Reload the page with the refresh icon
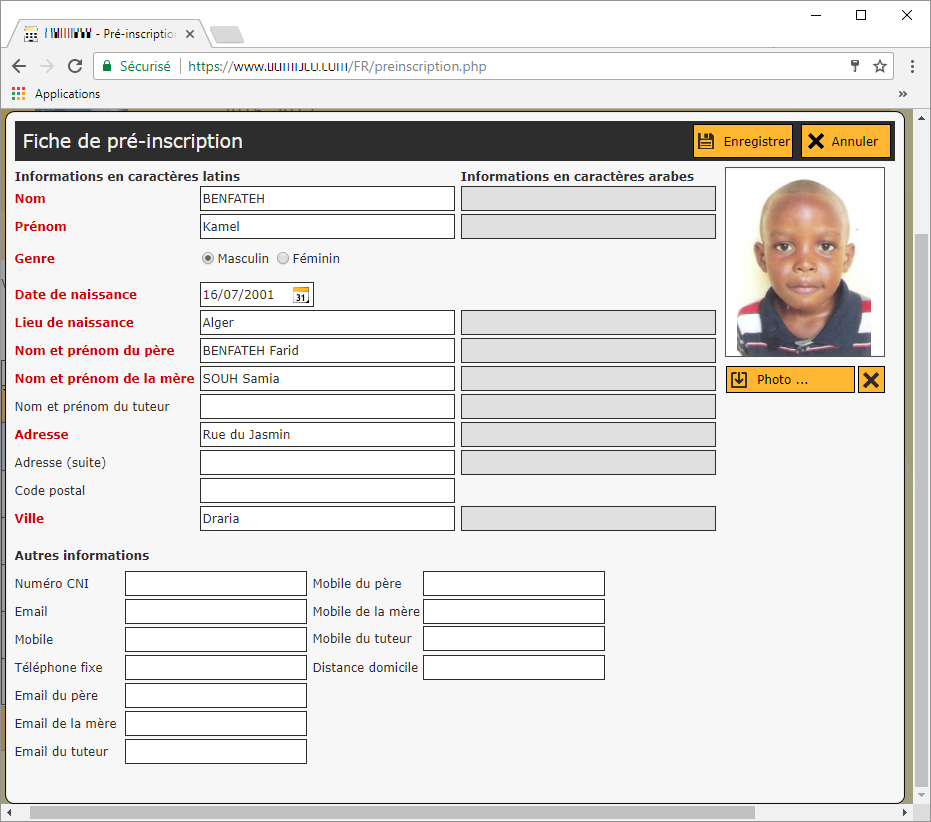Viewport: 931px width, 822px height. 75,66
